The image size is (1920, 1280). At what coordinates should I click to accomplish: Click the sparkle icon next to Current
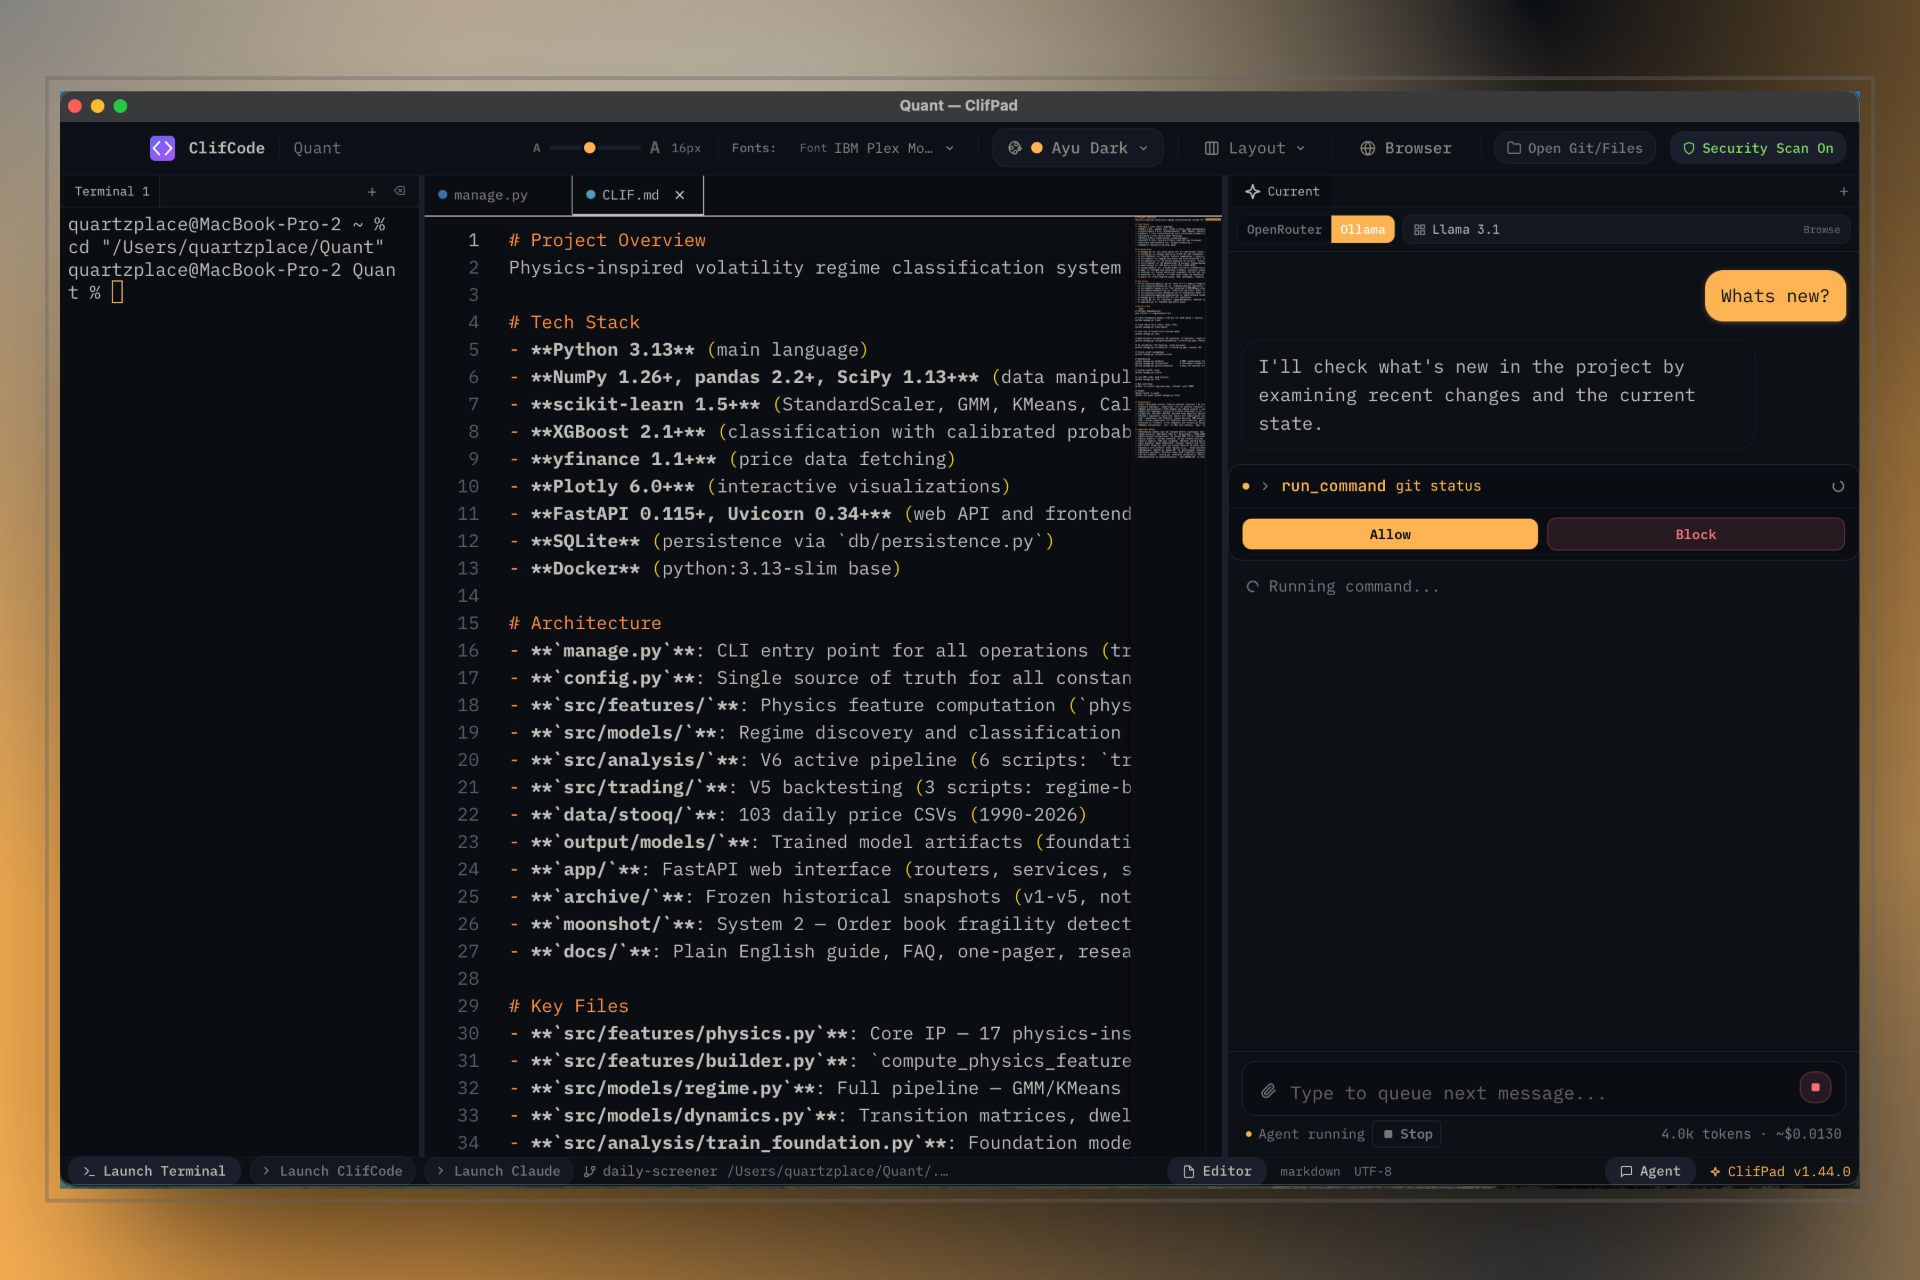tap(1252, 191)
